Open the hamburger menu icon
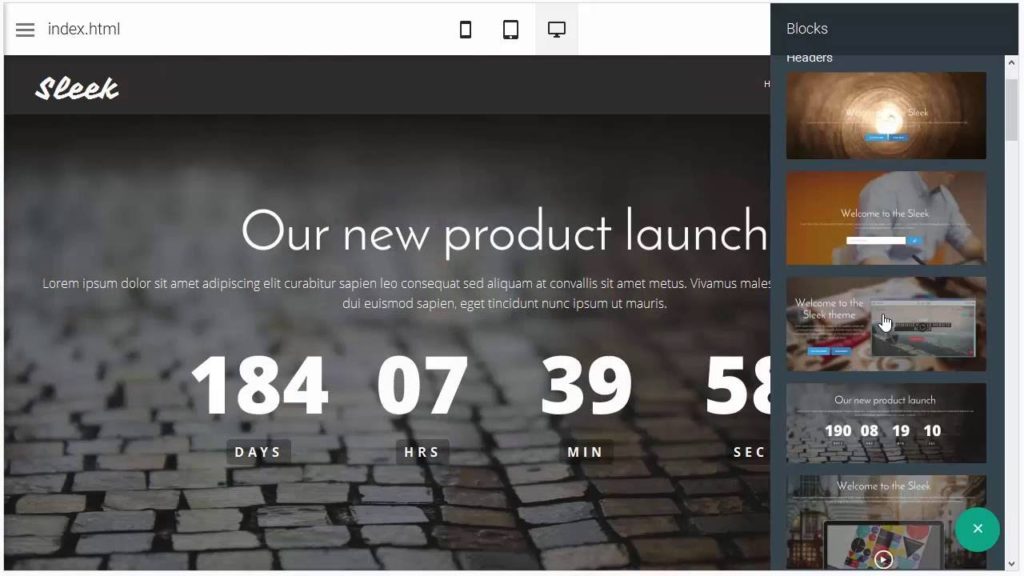 [25, 29]
